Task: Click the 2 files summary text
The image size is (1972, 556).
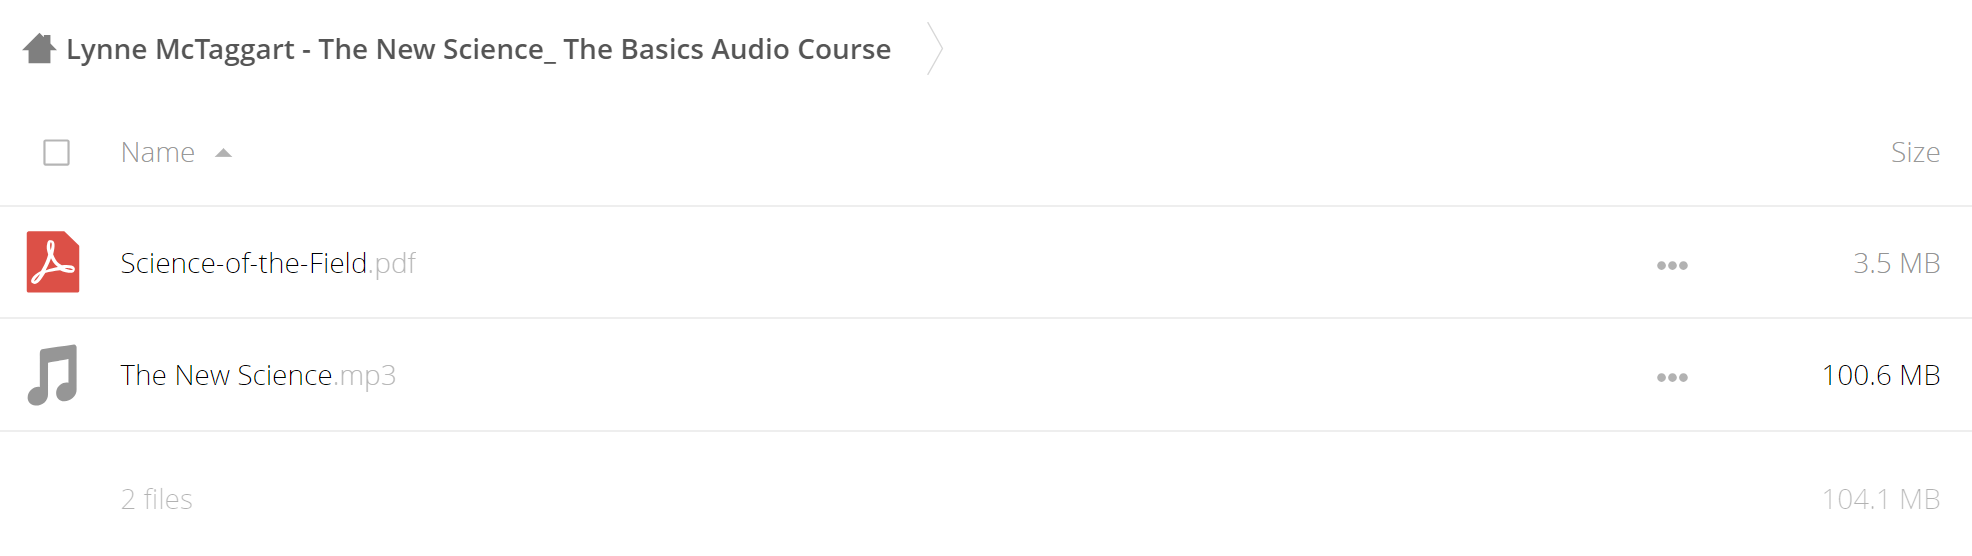Action: 157,499
